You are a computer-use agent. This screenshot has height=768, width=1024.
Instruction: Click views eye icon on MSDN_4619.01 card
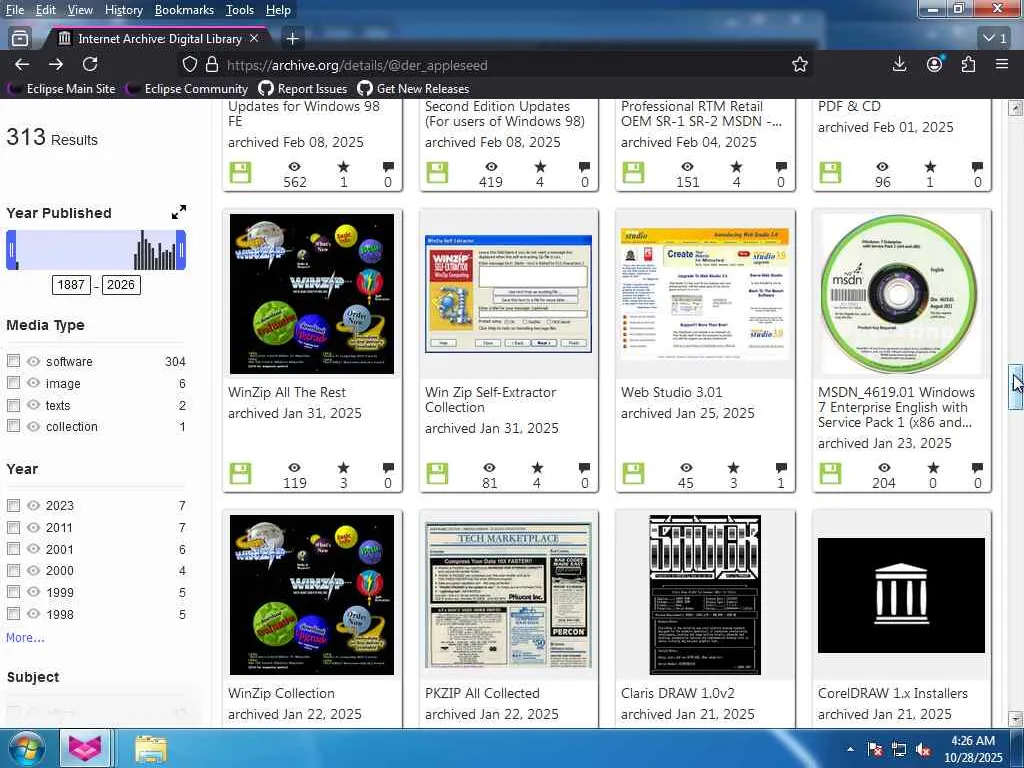pos(884,468)
